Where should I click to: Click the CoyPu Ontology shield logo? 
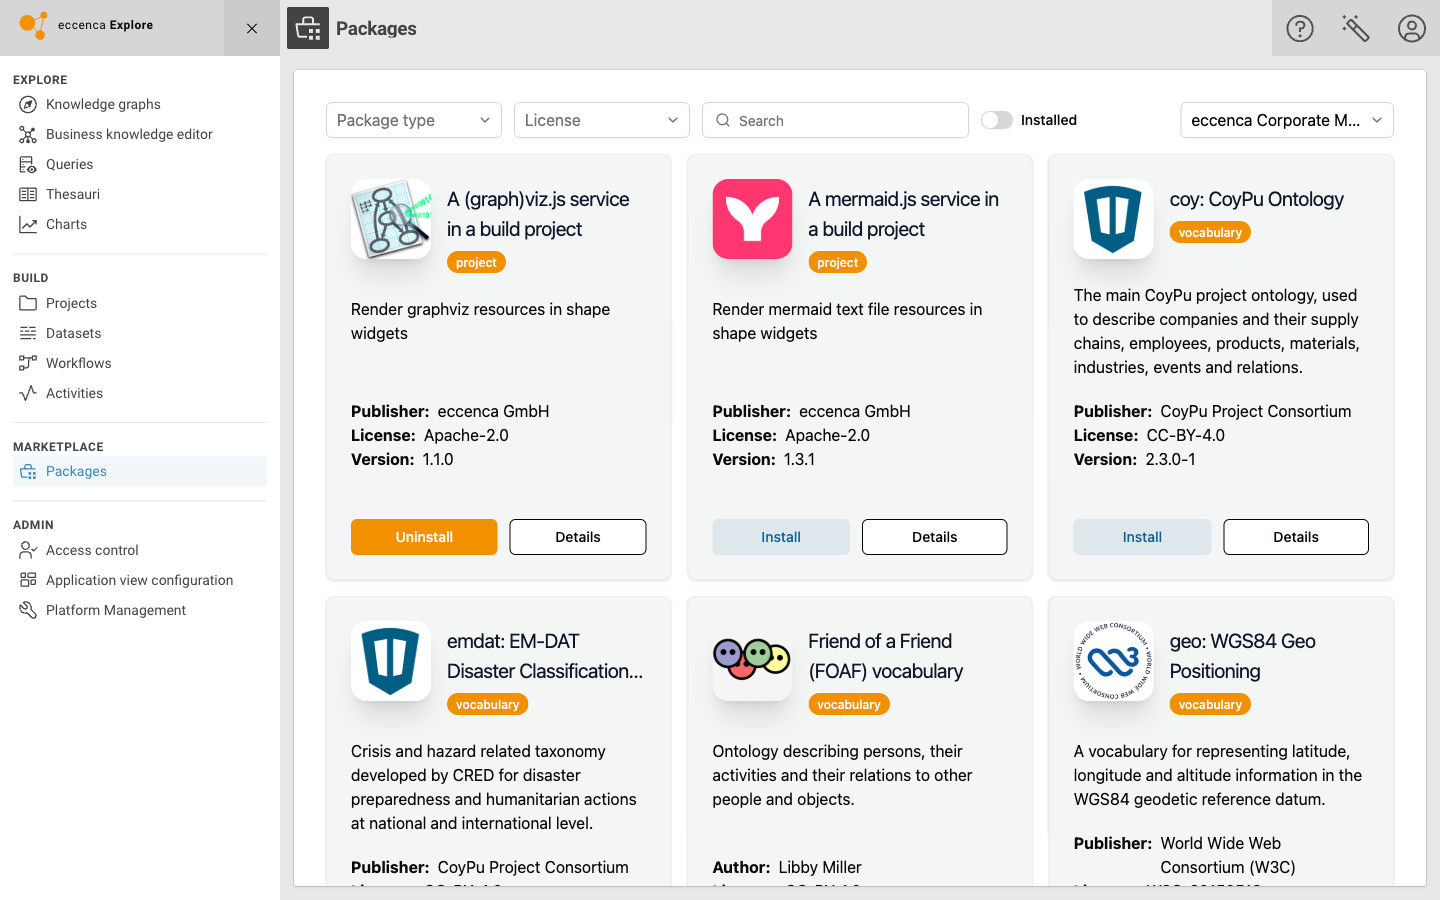[x=1113, y=219]
